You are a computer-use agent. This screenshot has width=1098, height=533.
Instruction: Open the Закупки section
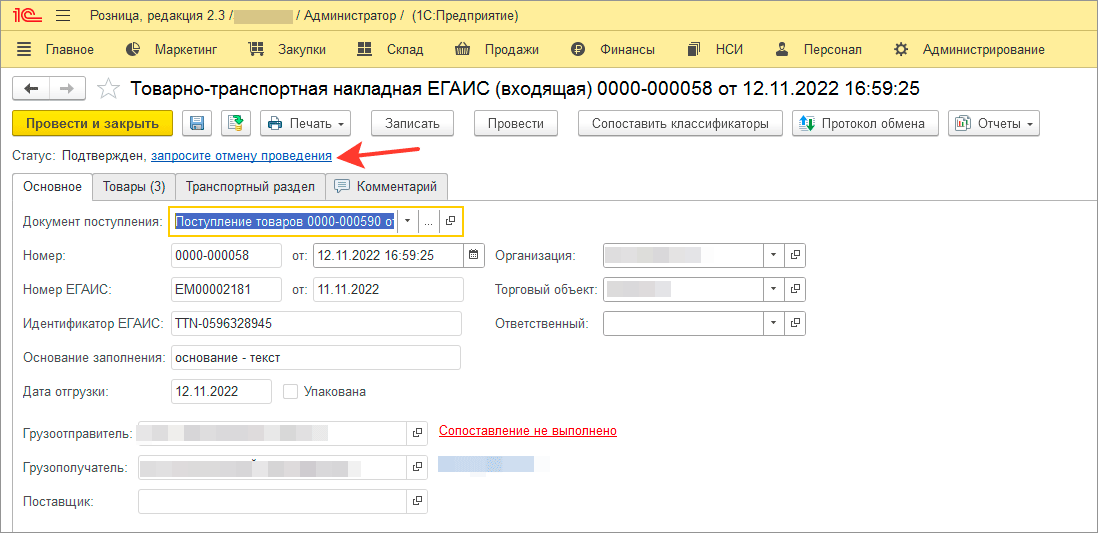pos(287,49)
